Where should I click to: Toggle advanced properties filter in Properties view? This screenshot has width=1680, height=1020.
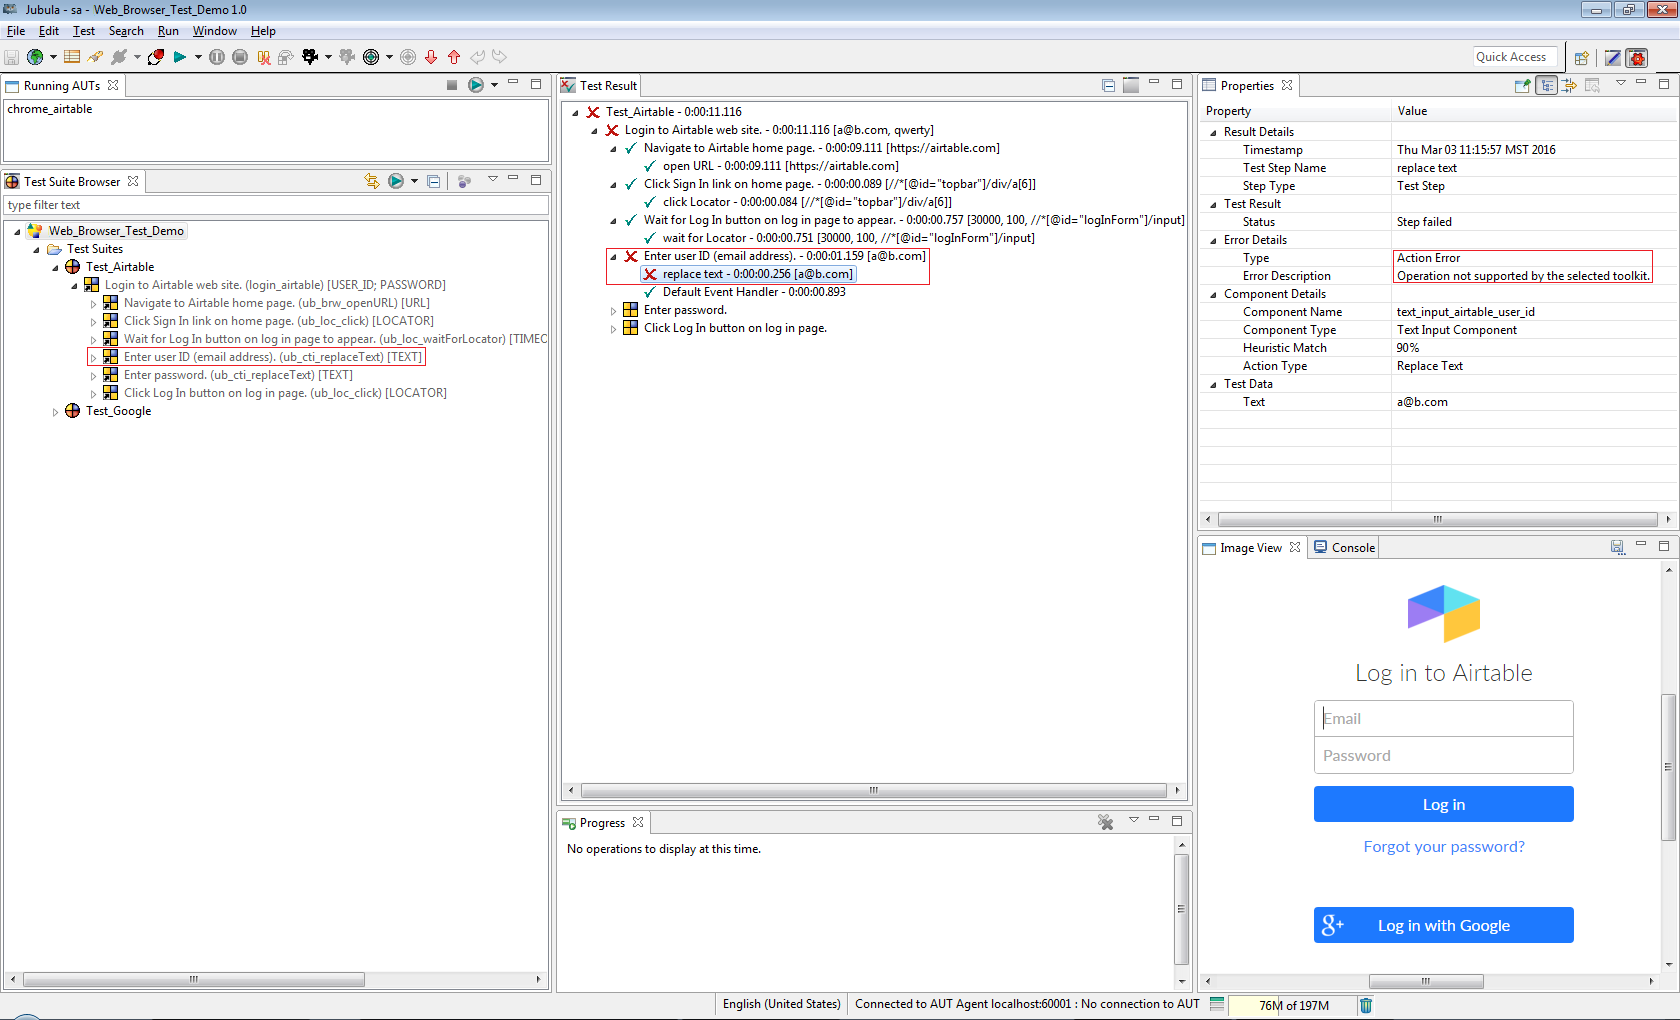[1570, 85]
